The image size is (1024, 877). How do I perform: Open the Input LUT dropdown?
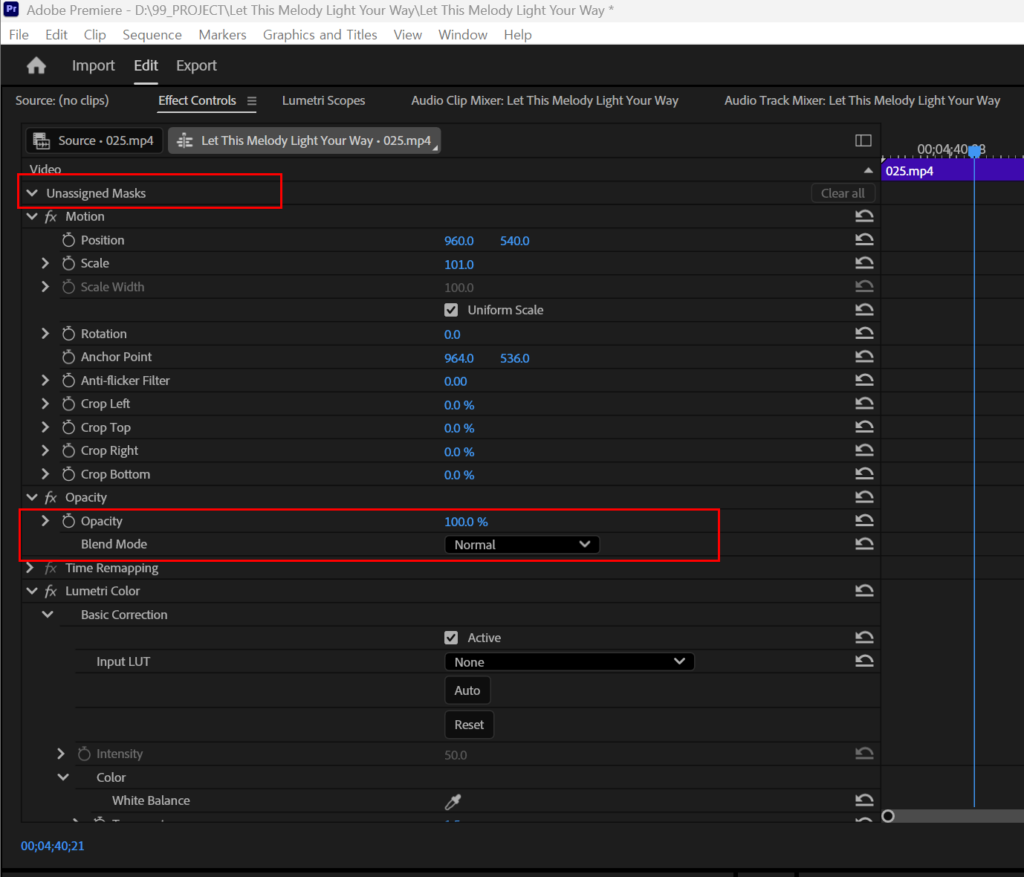(x=568, y=662)
